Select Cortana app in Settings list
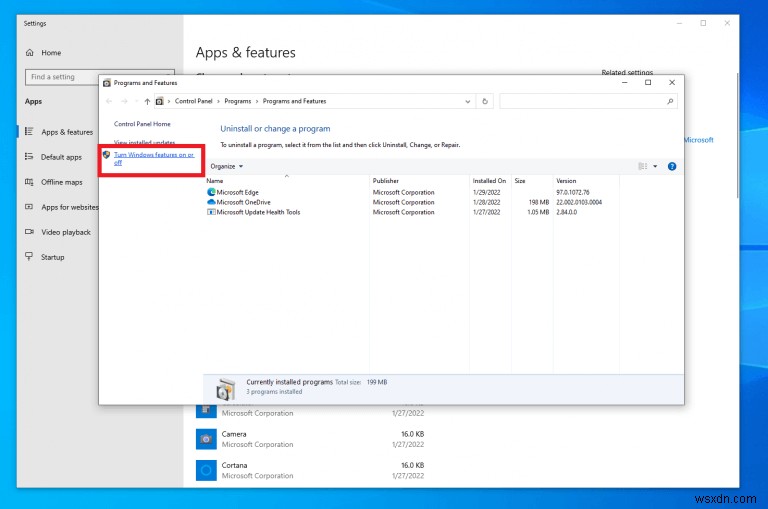This screenshot has width=768, height=509. 311,470
